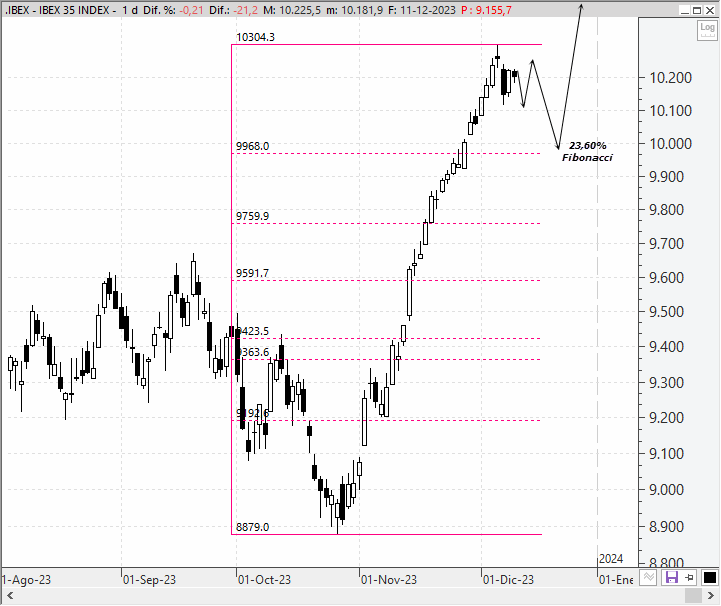This screenshot has height=606, width=721.
Task: Minimize the IBEX chart window
Action: pos(685,11)
